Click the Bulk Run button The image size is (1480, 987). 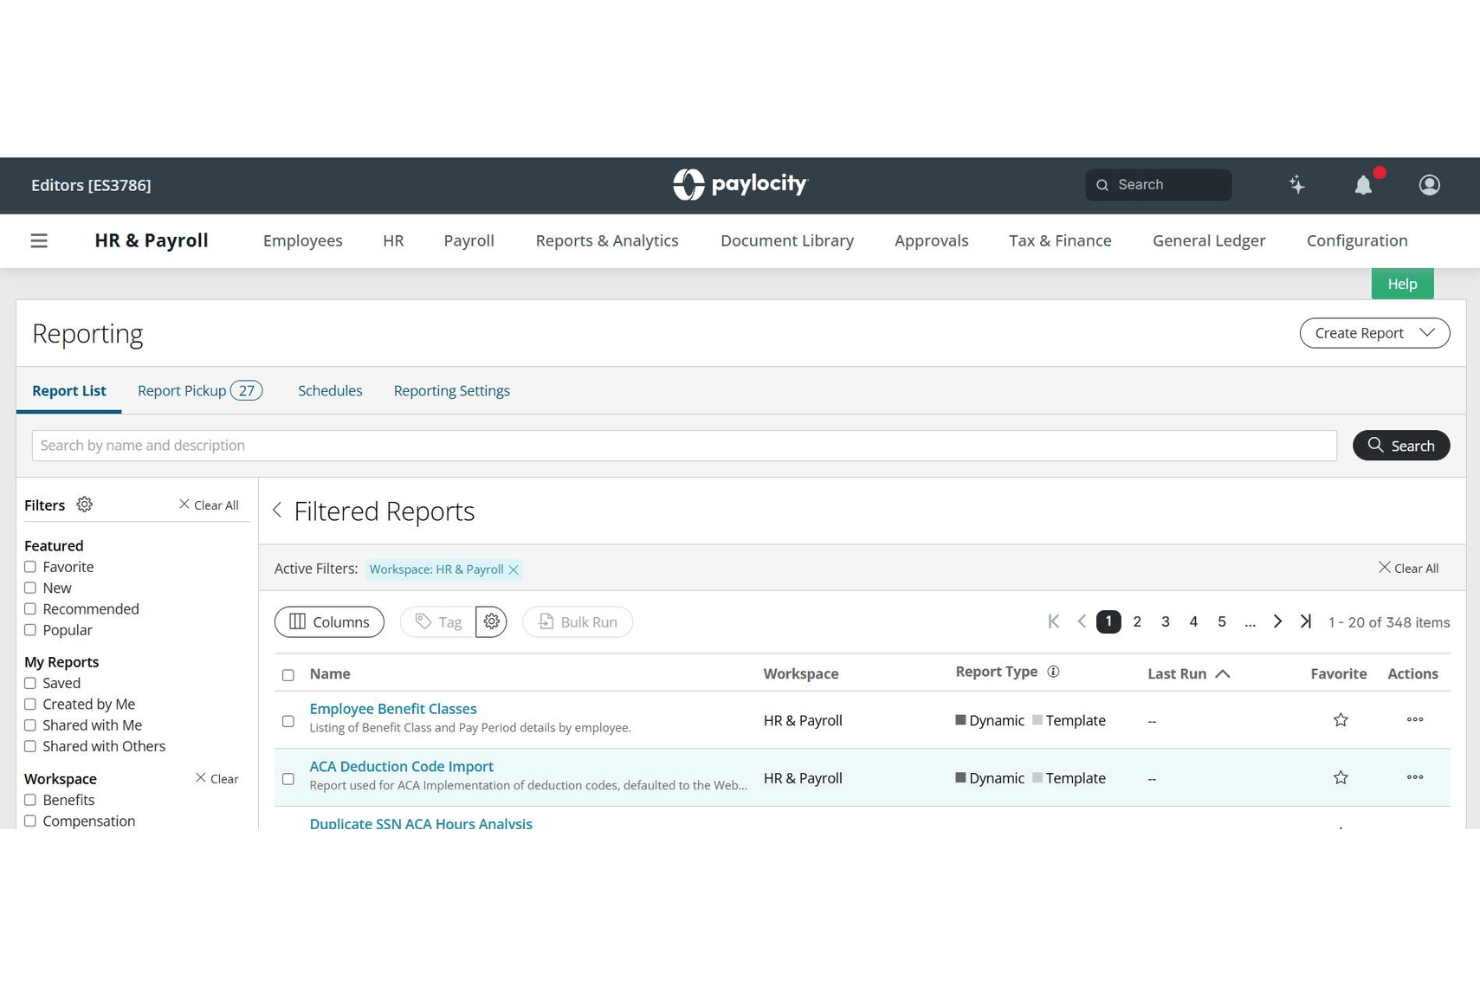[577, 622]
